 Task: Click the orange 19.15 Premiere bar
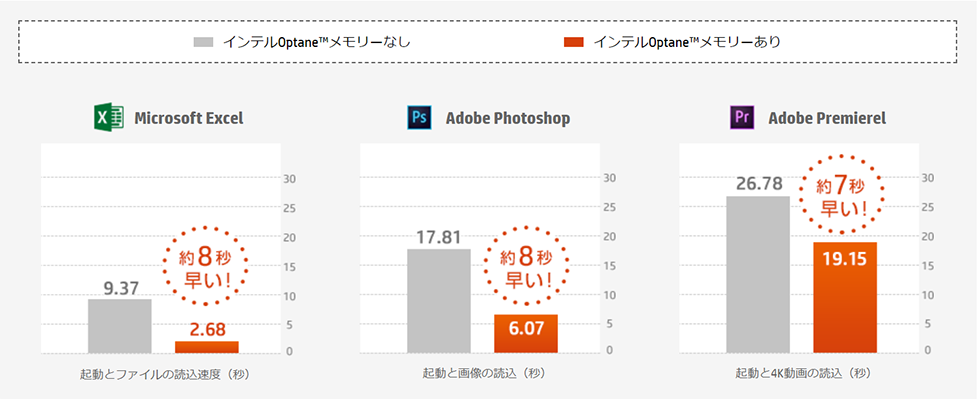pos(845,298)
